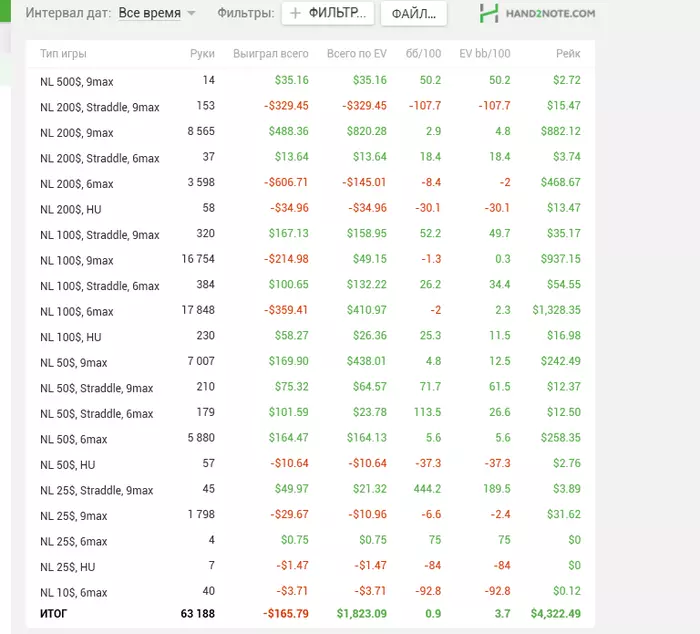Viewport: 700px width, 634px height.
Task: Click the Hand2Note logo icon
Action: [489, 13]
